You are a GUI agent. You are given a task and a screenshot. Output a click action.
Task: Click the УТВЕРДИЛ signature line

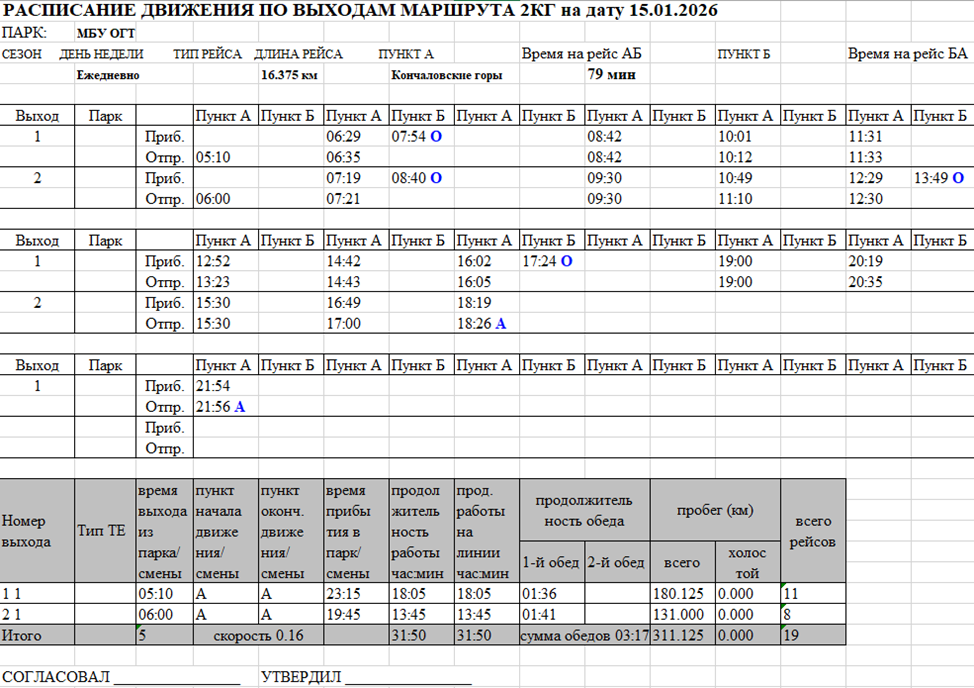pos(365,677)
